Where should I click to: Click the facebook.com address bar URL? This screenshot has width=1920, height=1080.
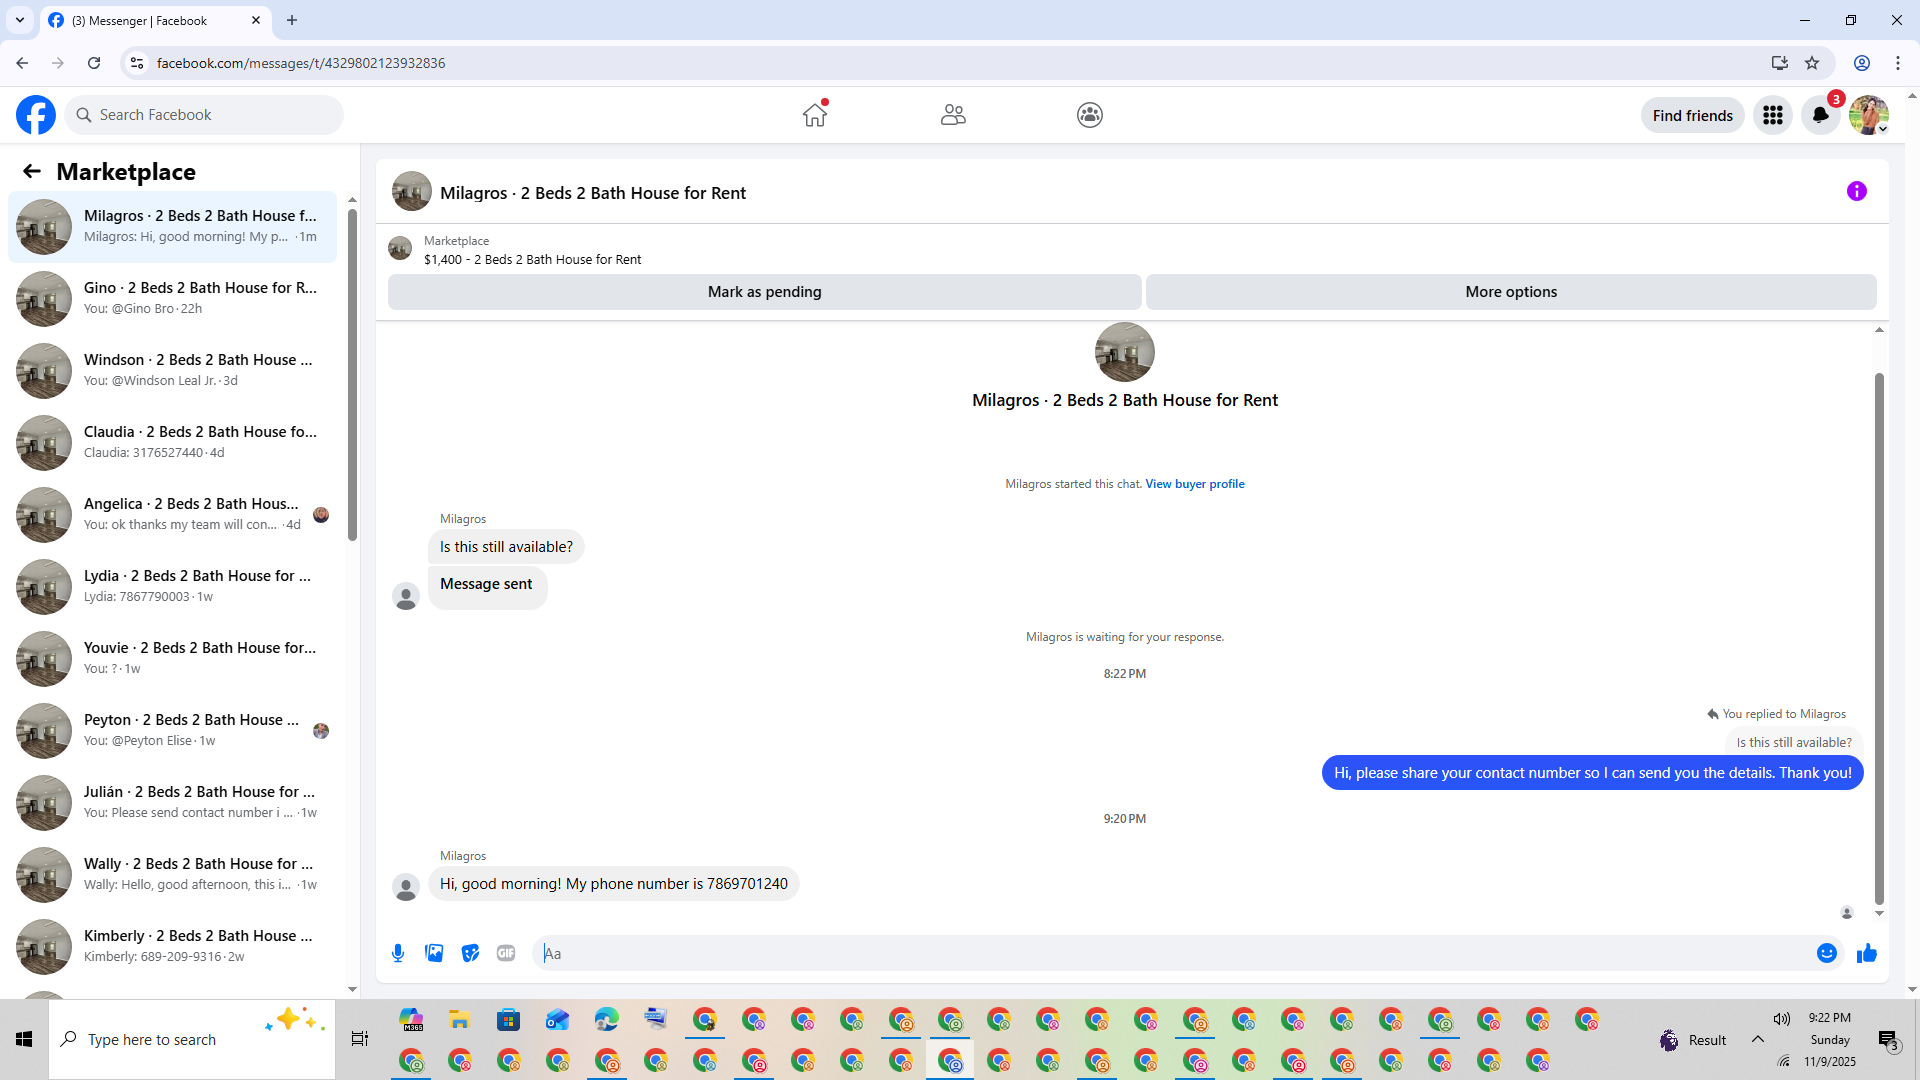pyautogui.click(x=301, y=63)
